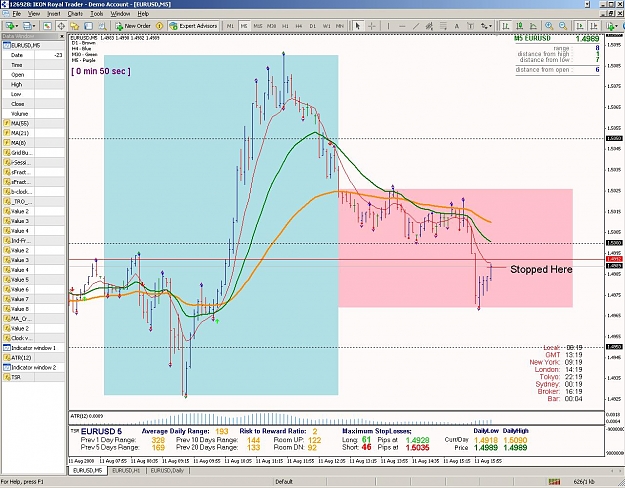The height and width of the screenshot is (488, 625).
Task: Switch chart to H4 timeframe
Action: pos(299,26)
